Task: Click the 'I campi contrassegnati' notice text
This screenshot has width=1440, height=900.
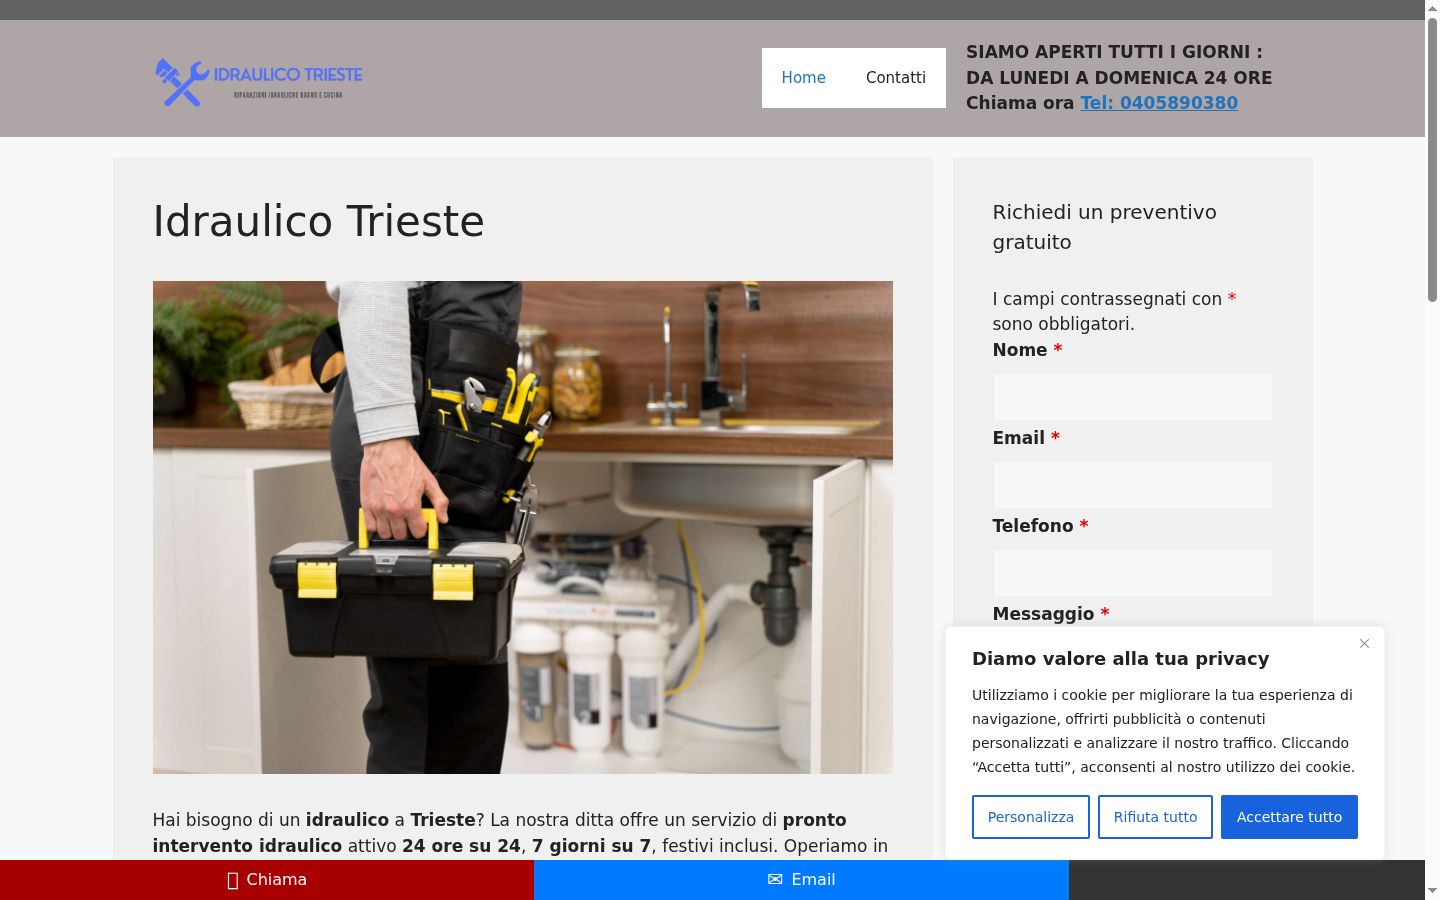Action: click(x=1114, y=311)
